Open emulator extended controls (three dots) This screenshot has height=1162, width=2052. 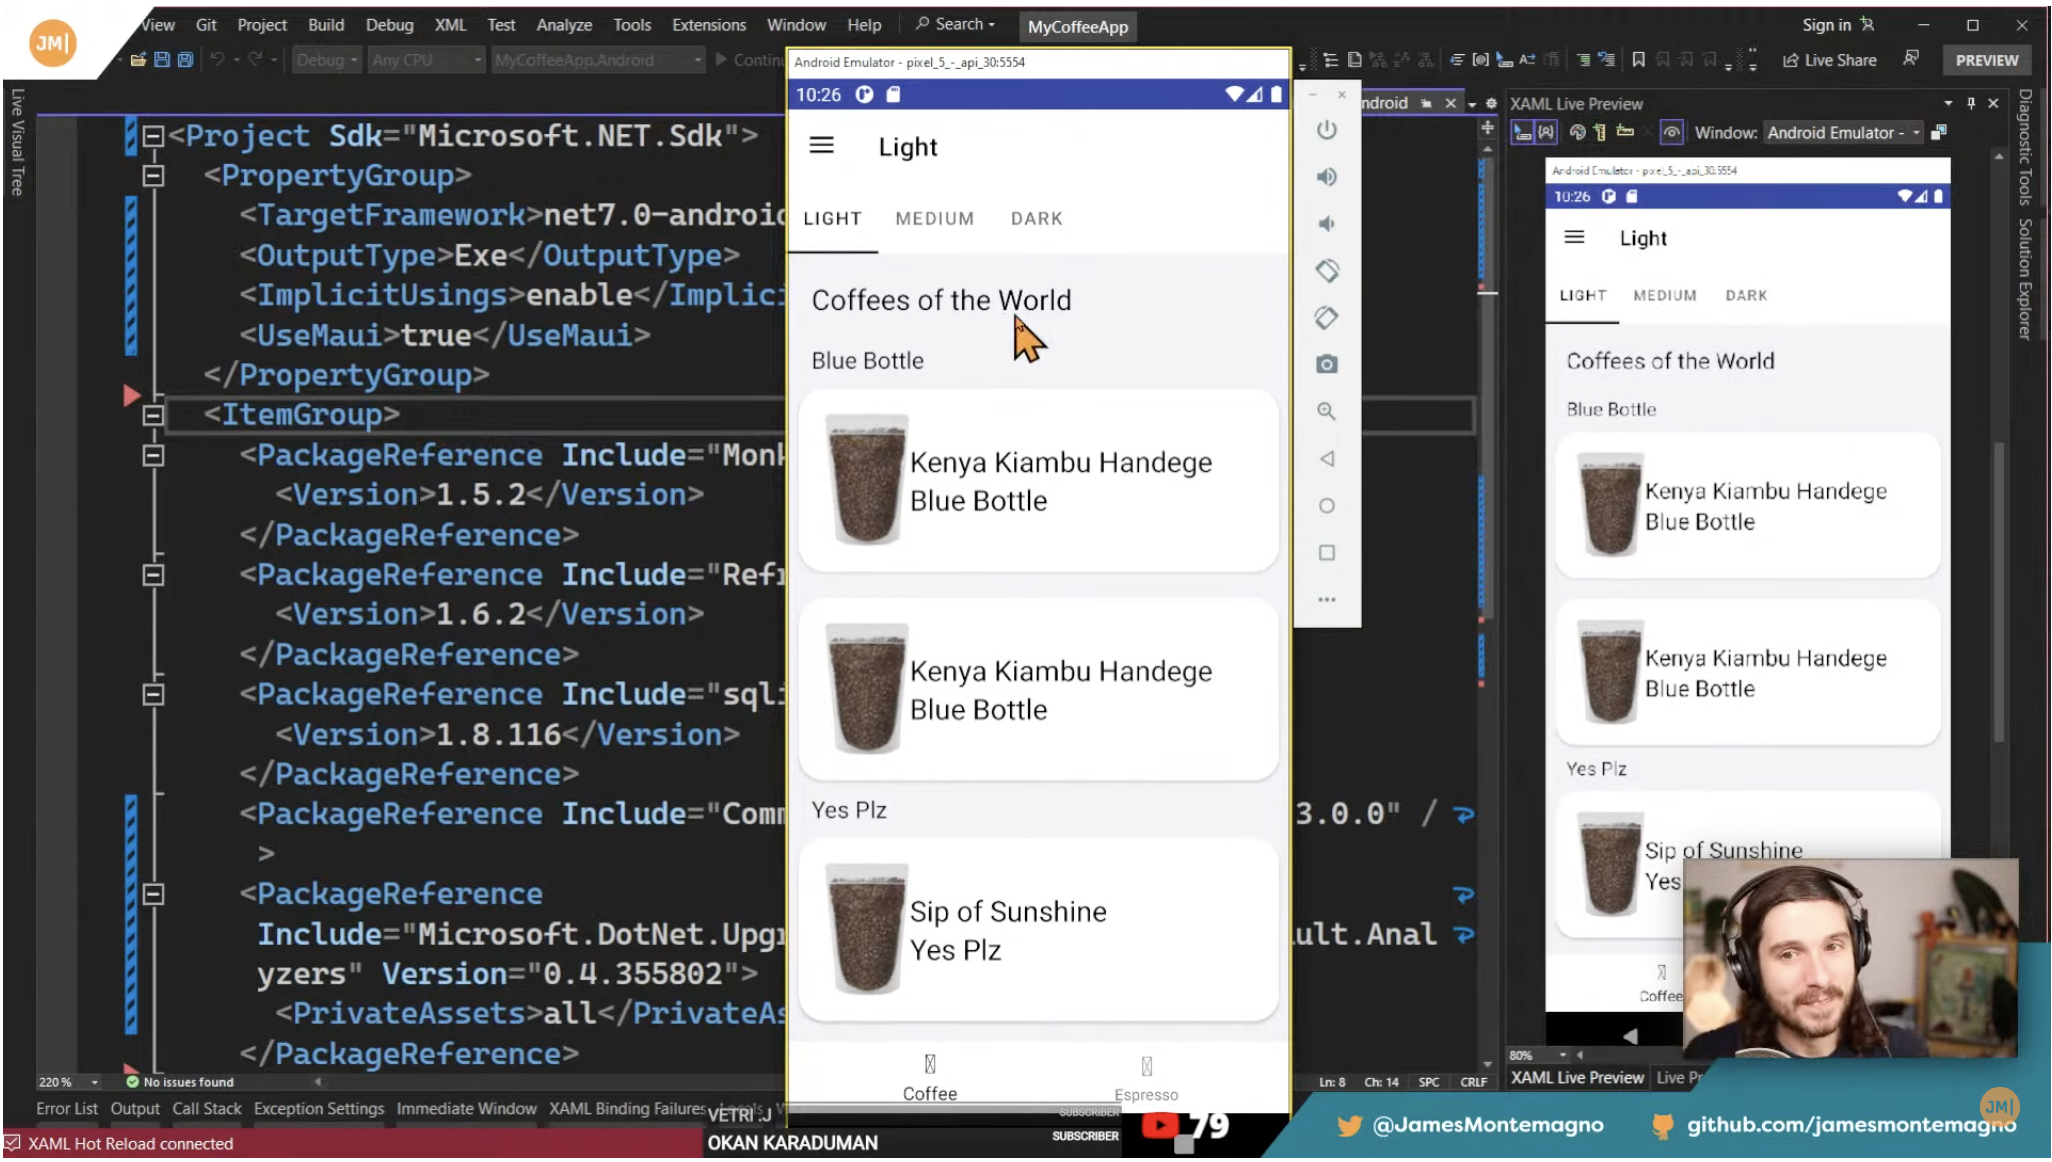[x=1326, y=600]
